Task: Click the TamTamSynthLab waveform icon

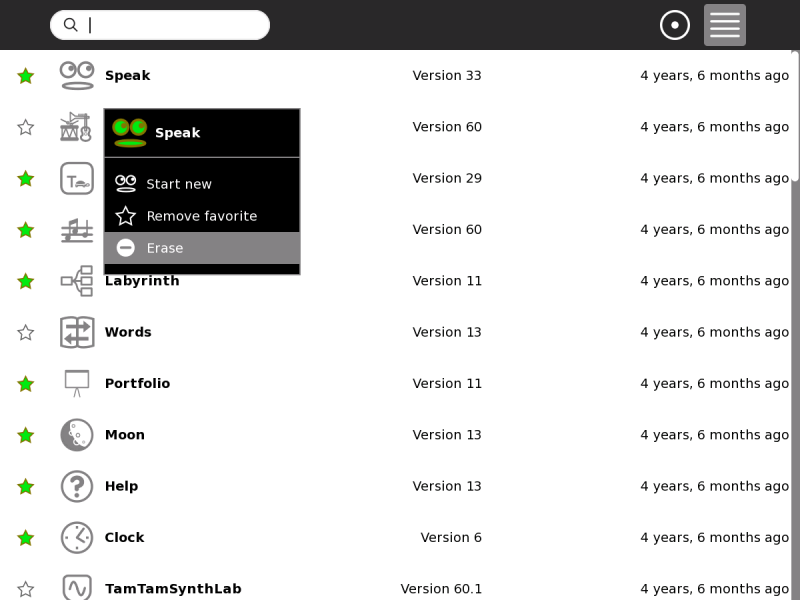Action: point(77,588)
